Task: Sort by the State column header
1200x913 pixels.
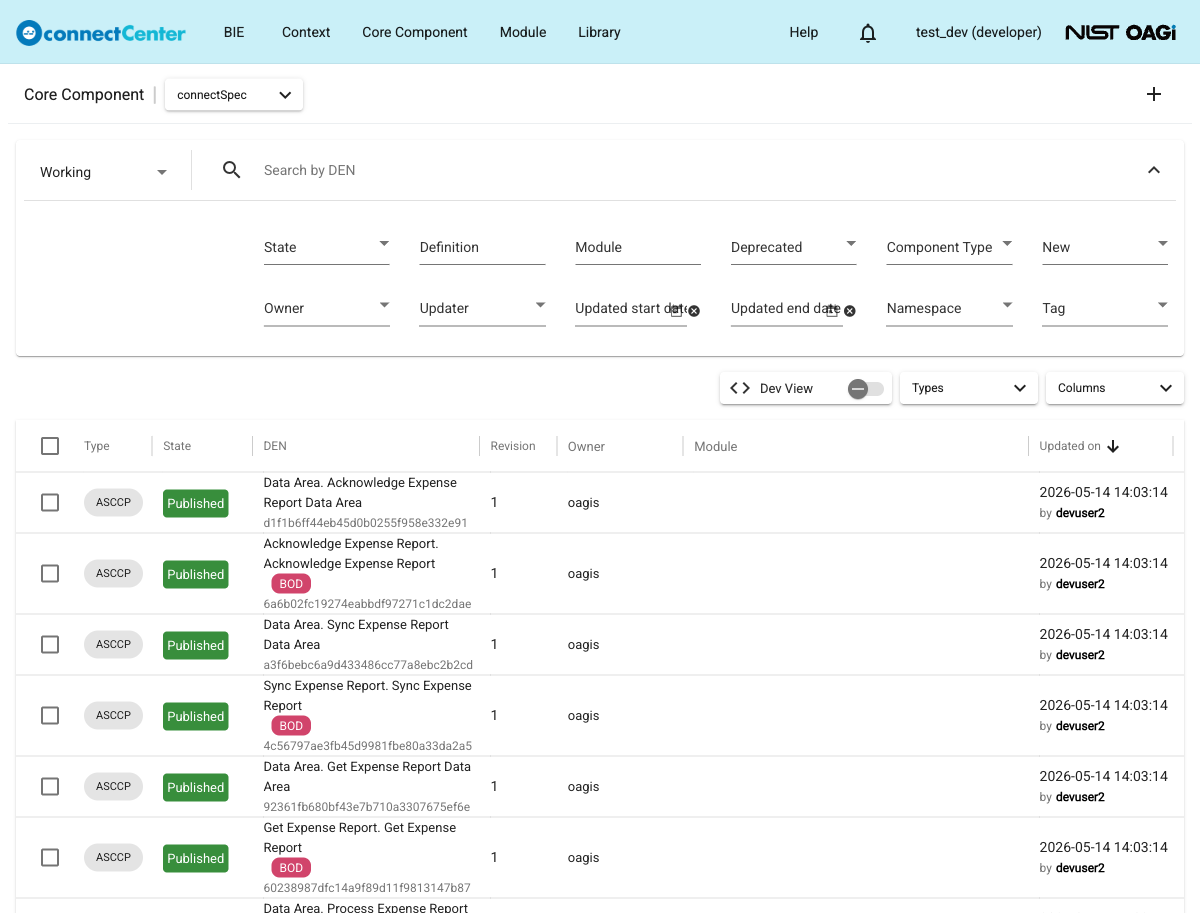Action: [x=177, y=446]
